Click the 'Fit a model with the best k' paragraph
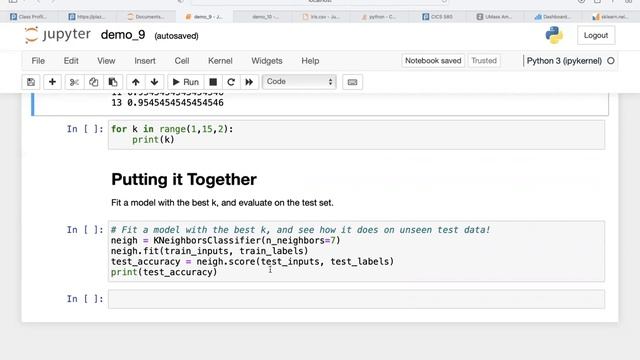Image resolution: width=640 pixels, height=360 pixels. click(x=222, y=203)
